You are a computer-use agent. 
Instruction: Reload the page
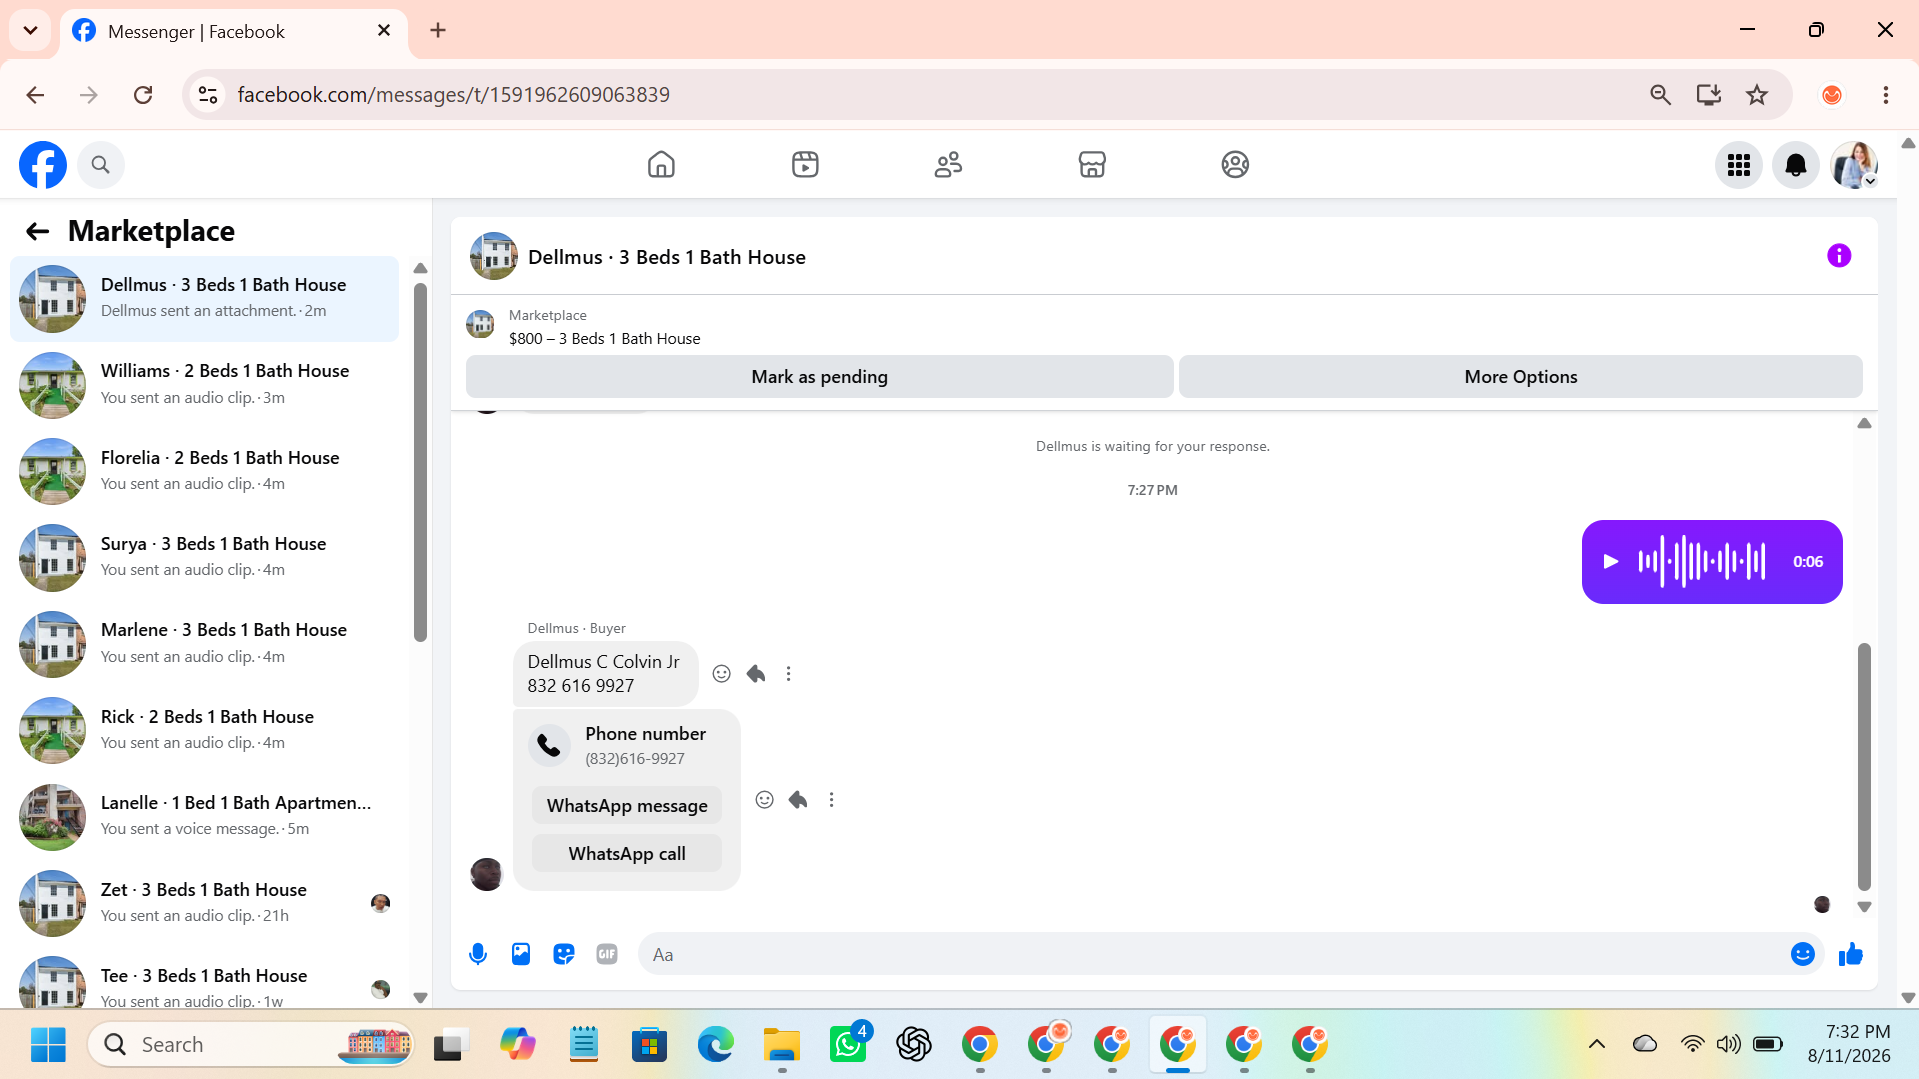[x=143, y=95]
